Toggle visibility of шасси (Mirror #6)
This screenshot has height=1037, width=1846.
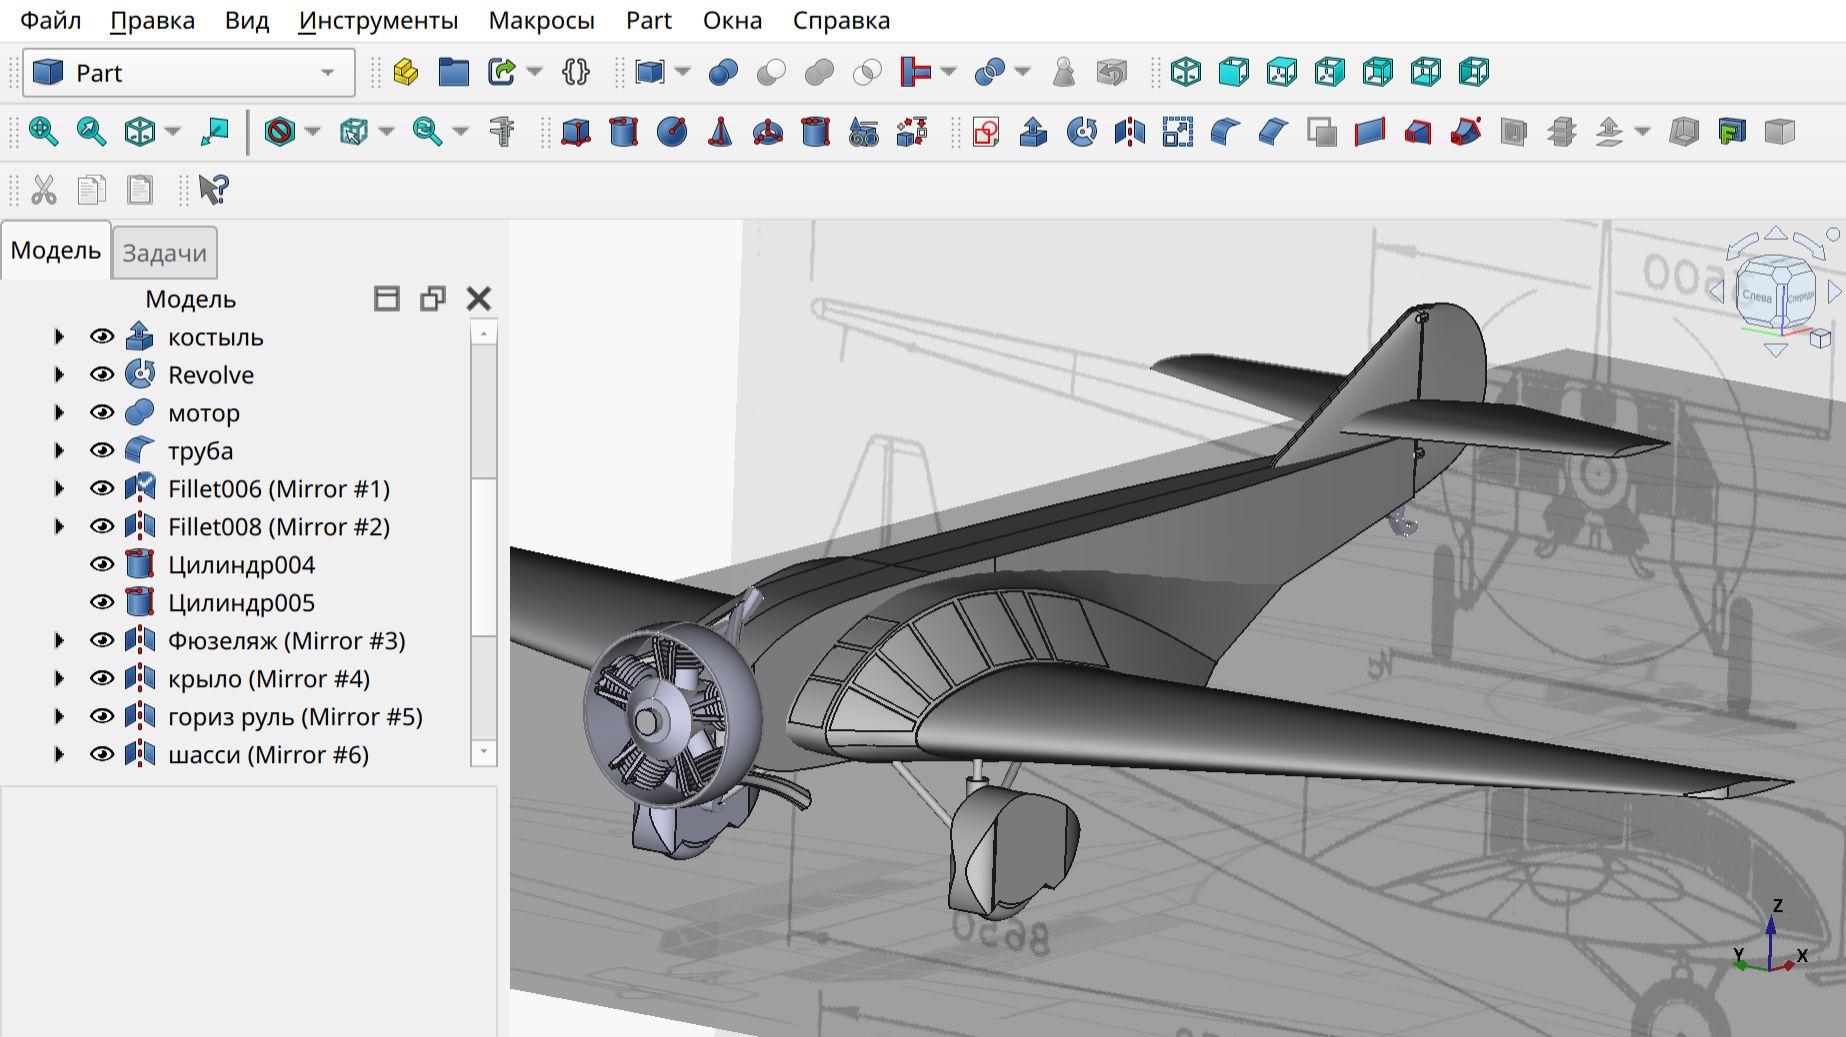[x=102, y=755]
